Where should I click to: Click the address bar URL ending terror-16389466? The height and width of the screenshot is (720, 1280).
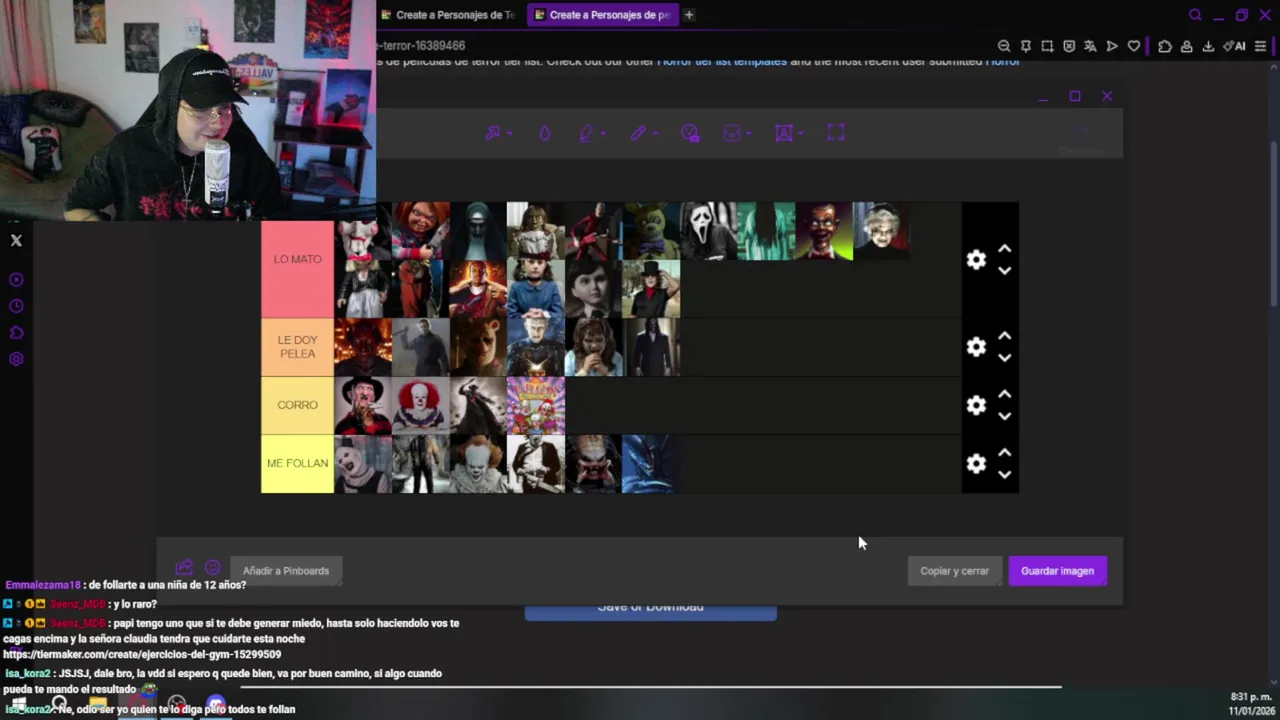[422, 46]
